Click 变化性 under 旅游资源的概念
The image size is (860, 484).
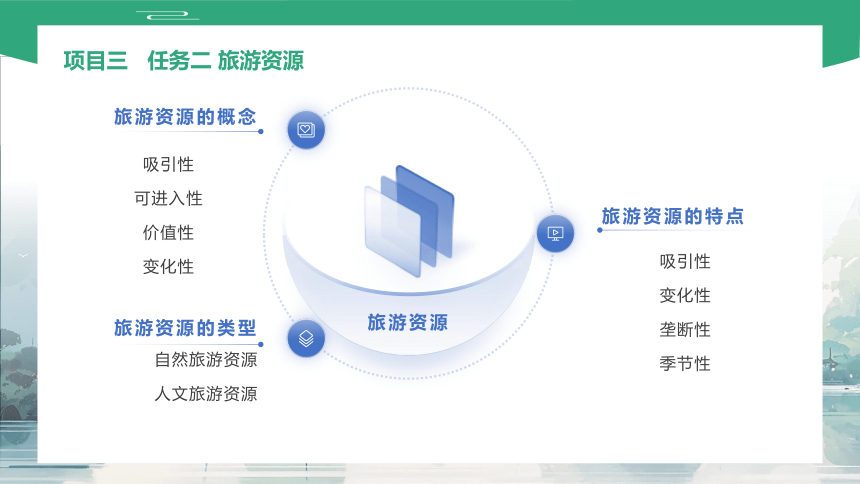click(x=168, y=267)
